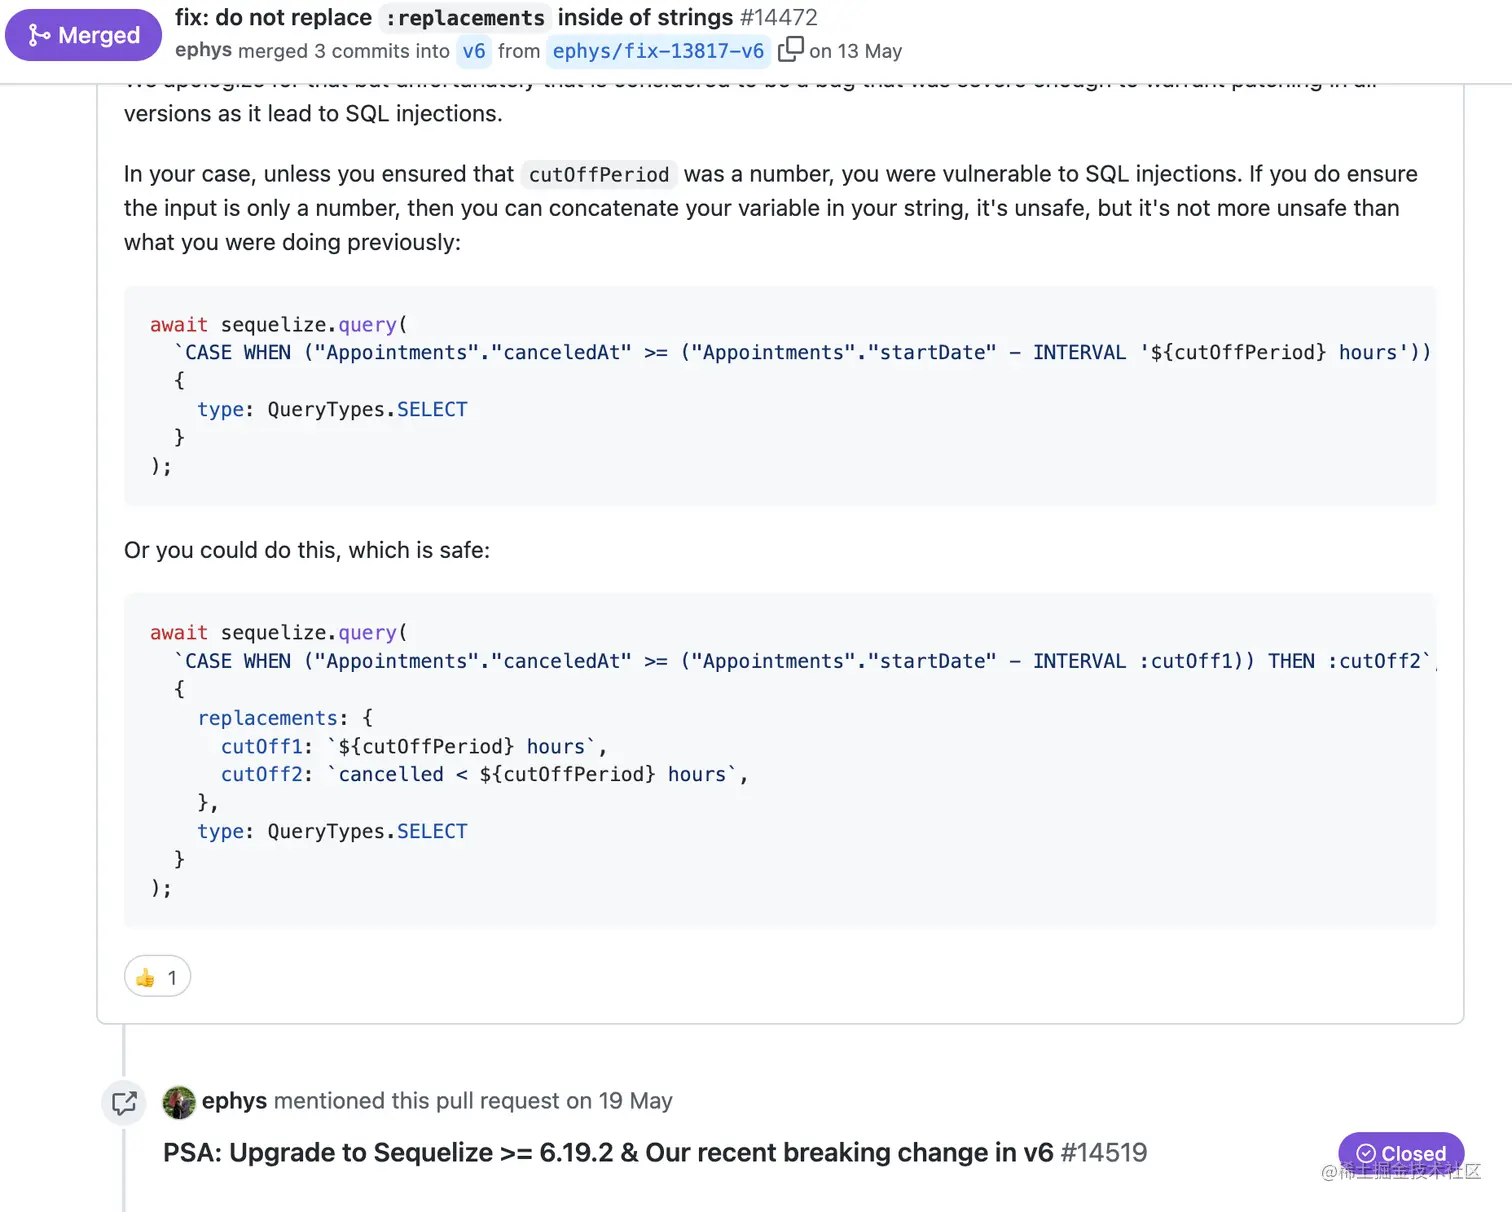Image resolution: width=1512 pixels, height=1212 pixels.
Task: Click the Closed status badge
Action: point(1401,1153)
